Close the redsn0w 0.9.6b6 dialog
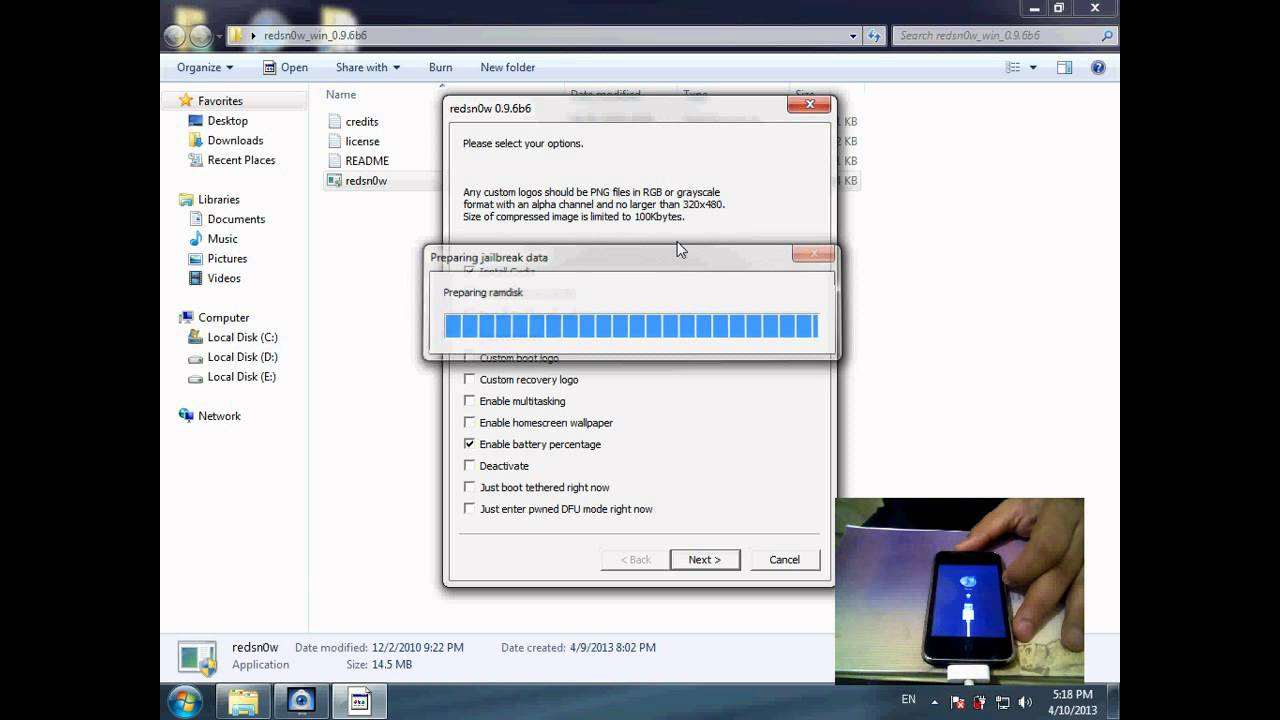The image size is (1280, 720). point(809,105)
